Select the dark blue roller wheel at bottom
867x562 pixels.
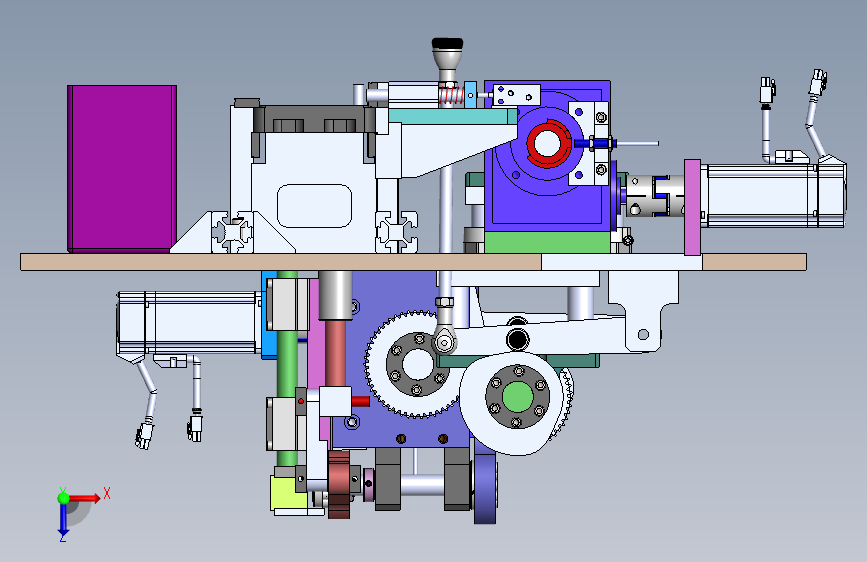pos(485,488)
